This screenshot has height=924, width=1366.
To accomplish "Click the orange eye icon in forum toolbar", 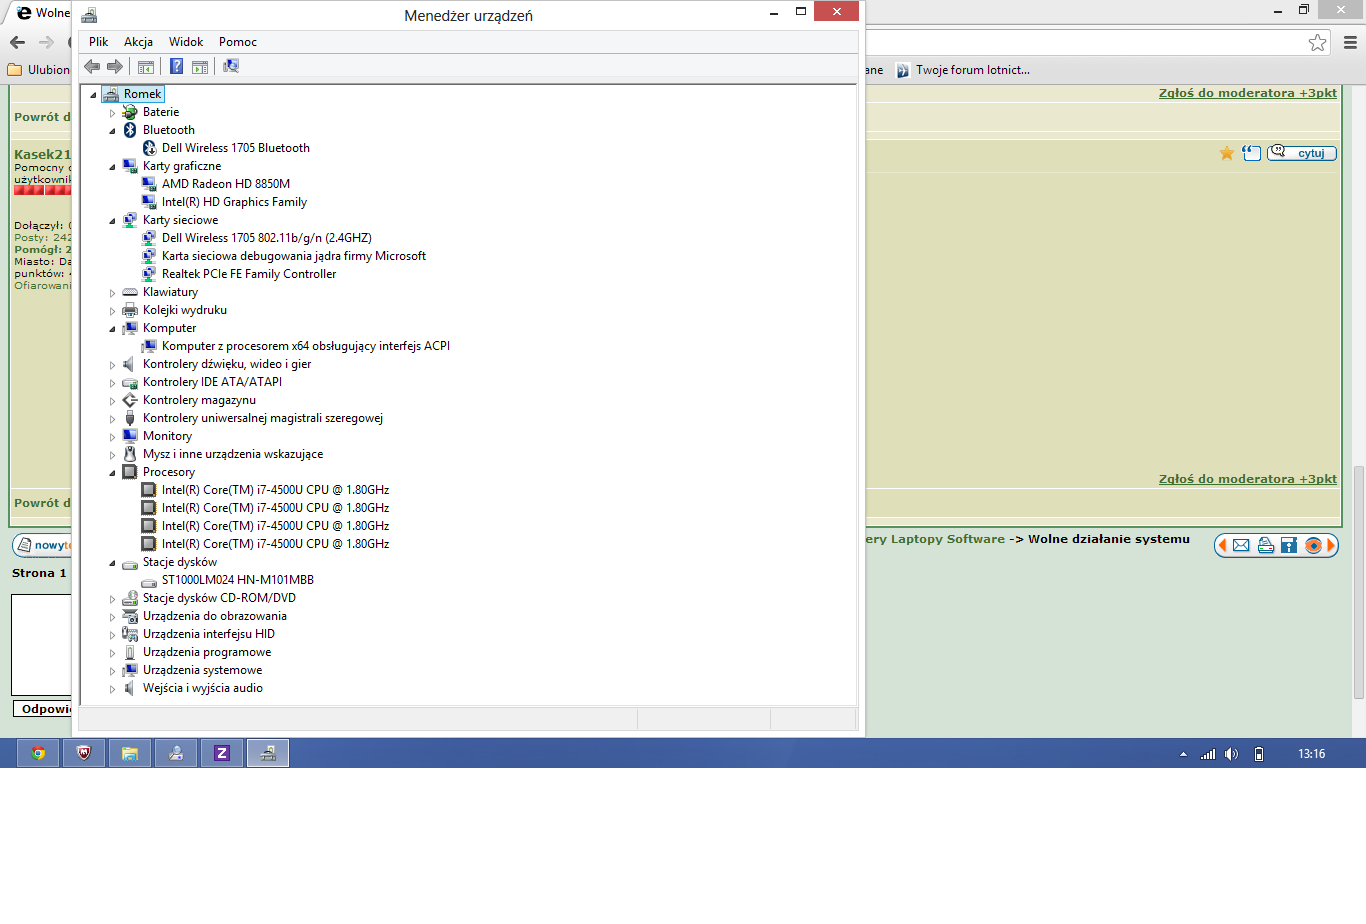I will pyautogui.click(x=1313, y=545).
